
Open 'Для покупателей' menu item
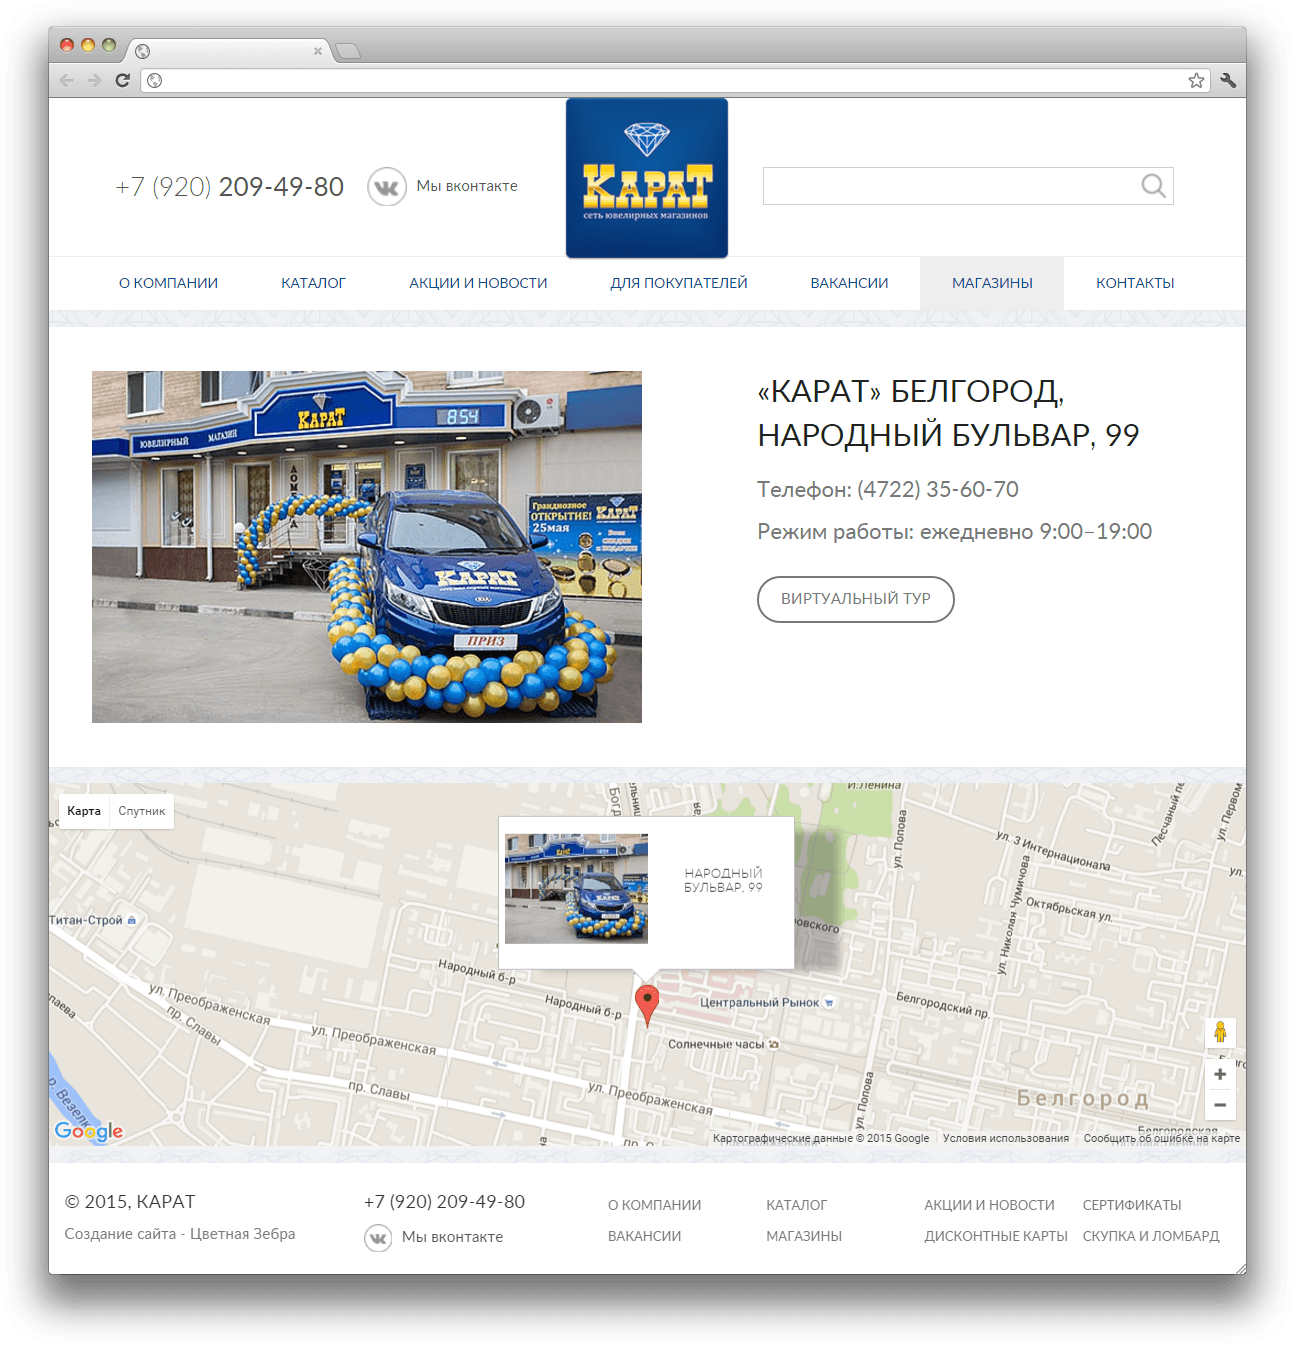click(679, 283)
